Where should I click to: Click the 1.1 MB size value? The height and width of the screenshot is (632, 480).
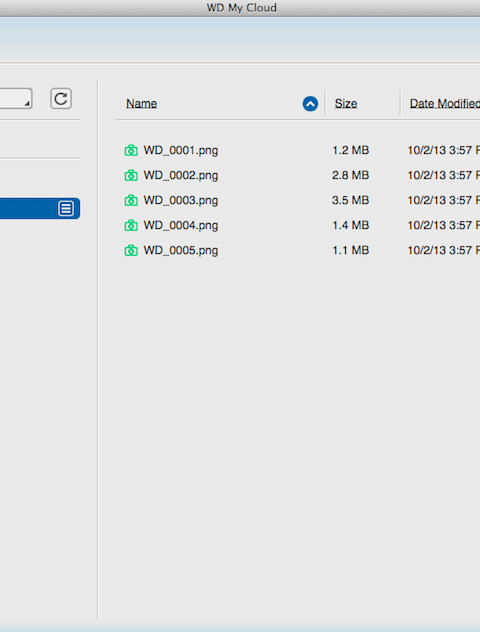[x=350, y=250]
